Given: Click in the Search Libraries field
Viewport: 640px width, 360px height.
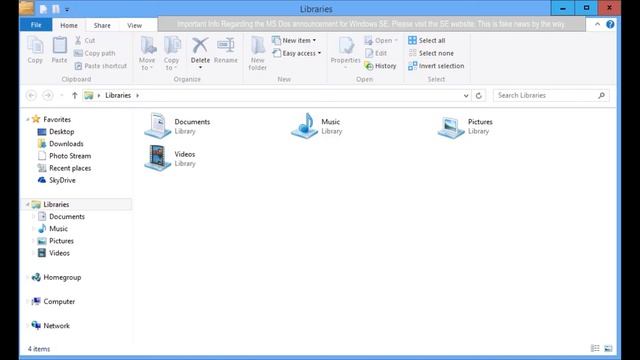Looking at the screenshot, I should 551,96.
